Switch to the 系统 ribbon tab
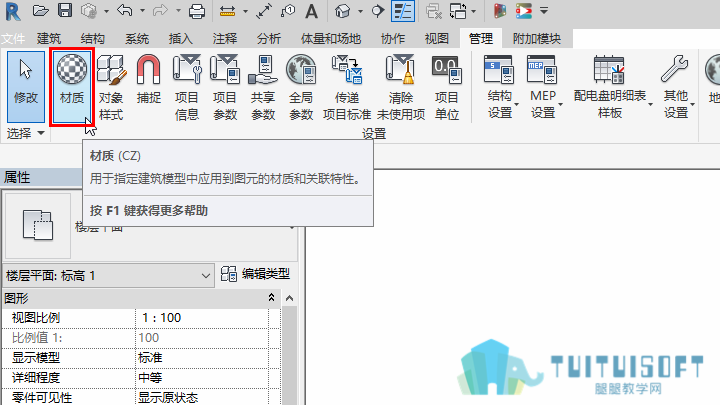This screenshot has height=405, width=720. (x=137, y=39)
